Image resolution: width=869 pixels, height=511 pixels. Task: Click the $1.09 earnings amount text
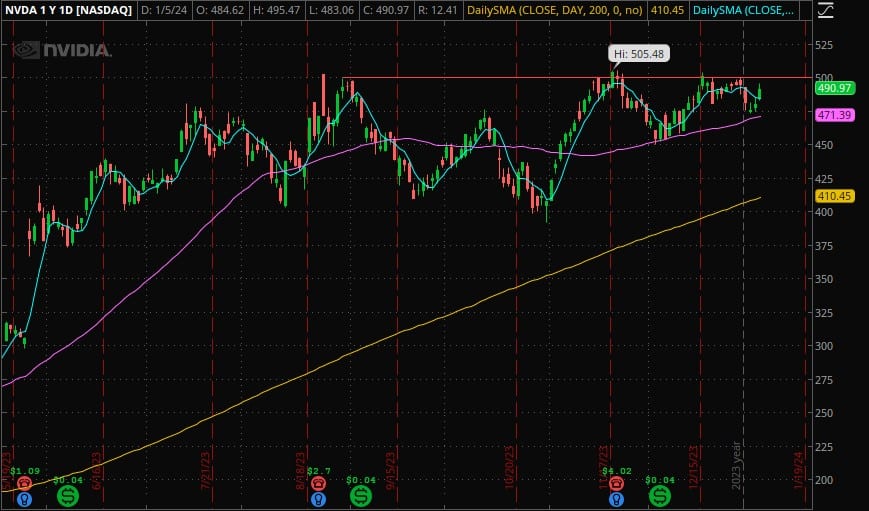pos(25,471)
